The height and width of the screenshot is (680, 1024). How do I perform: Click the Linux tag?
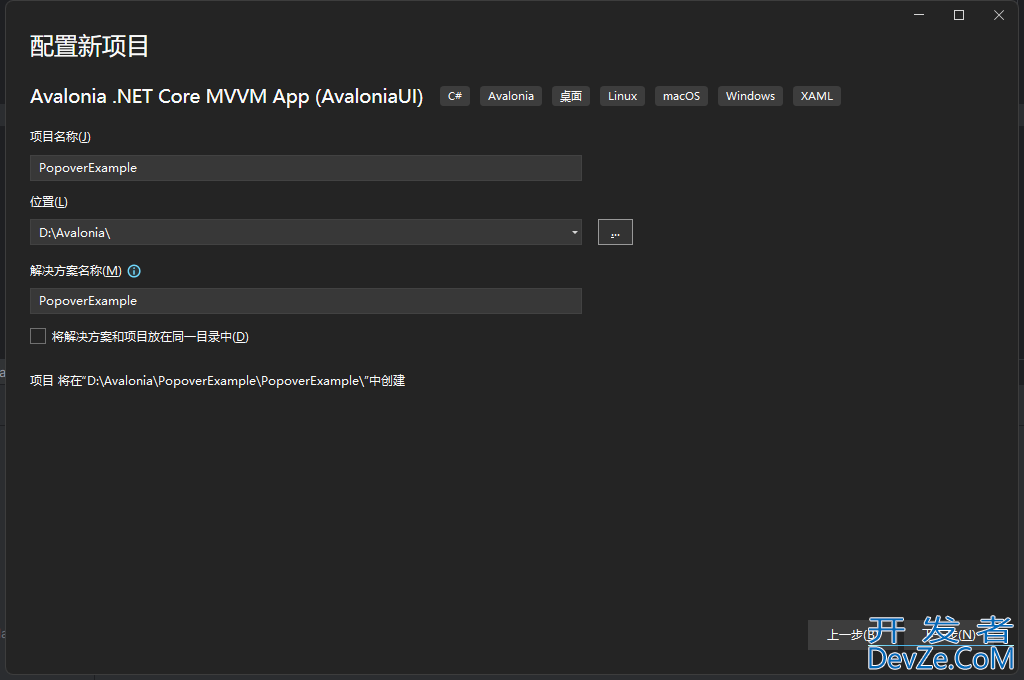click(622, 96)
